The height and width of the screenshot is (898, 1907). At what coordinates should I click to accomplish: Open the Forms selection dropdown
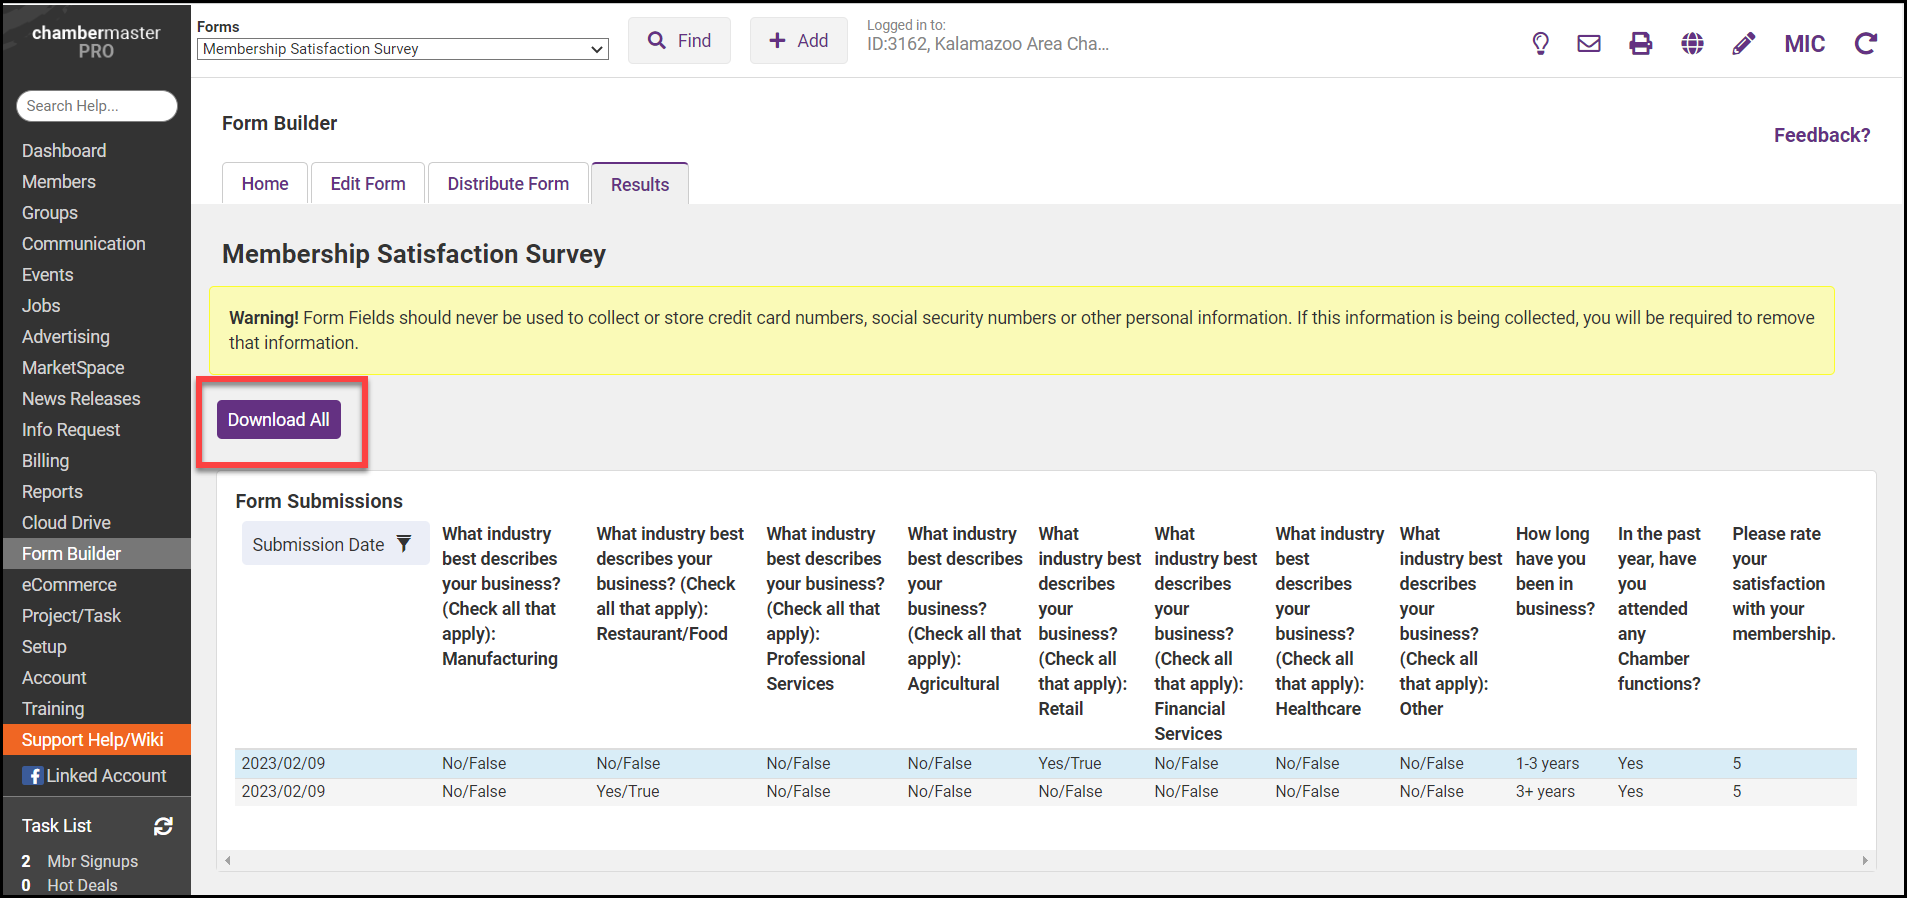[x=403, y=49]
